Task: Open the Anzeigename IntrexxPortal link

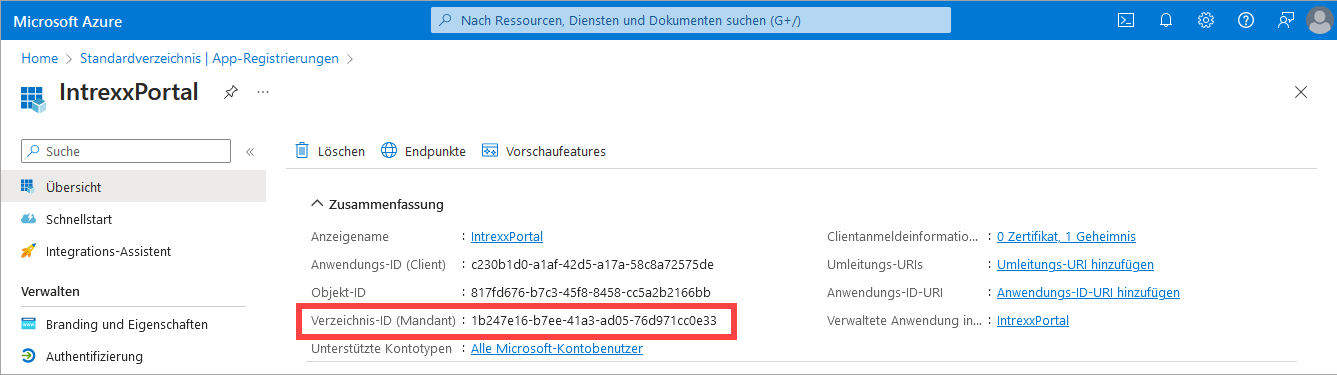Action: point(507,237)
